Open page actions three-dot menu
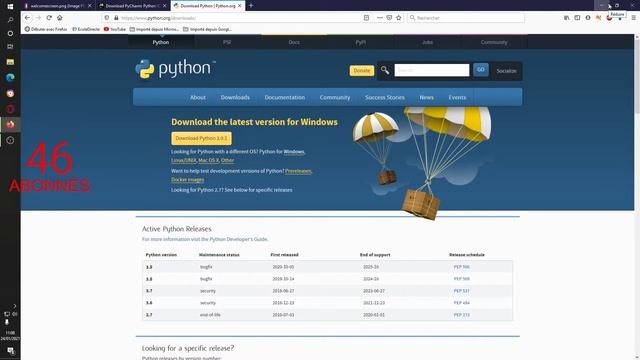The height and width of the screenshot is (360, 640). coord(380,18)
